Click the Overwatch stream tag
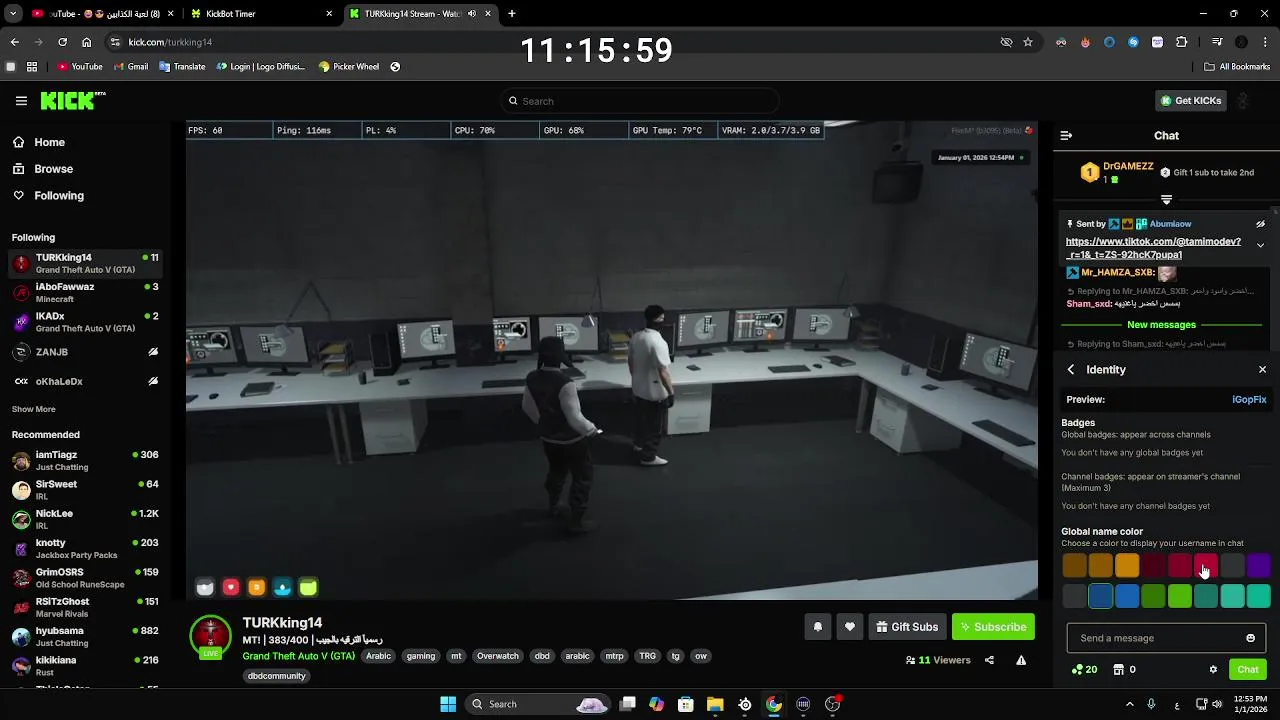Image resolution: width=1280 pixels, height=720 pixels. coord(497,656)
